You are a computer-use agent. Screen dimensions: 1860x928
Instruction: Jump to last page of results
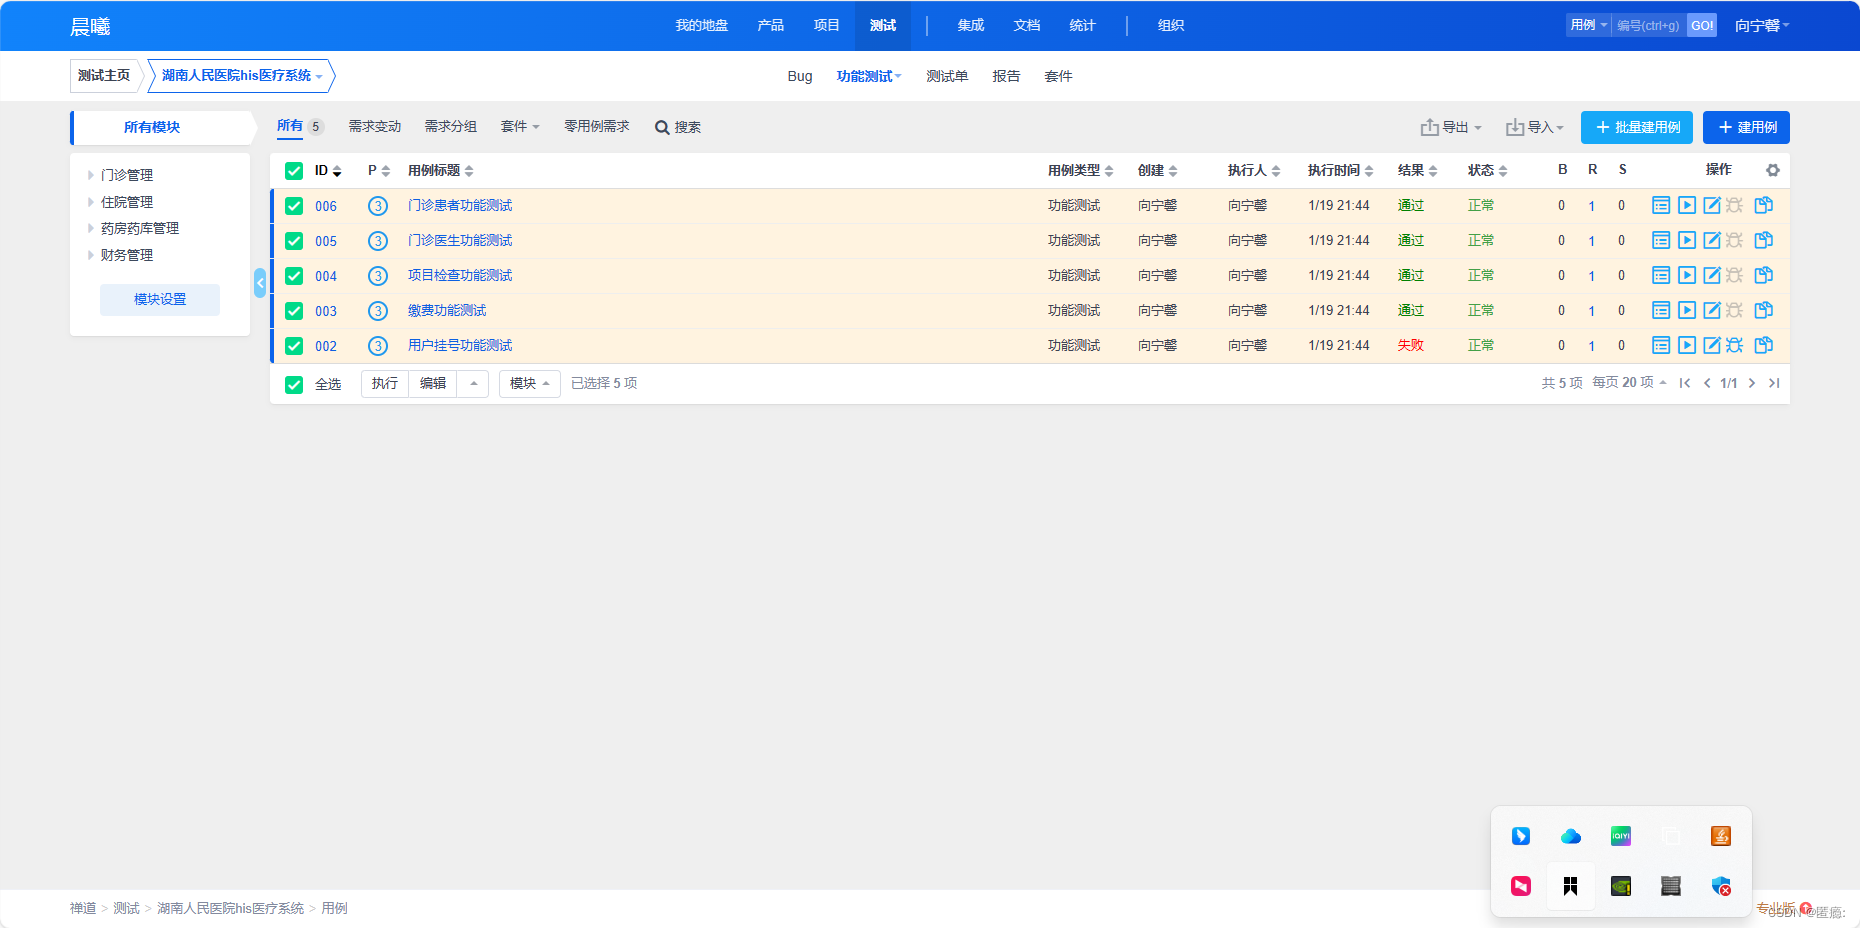click(x=1774, y=383)
